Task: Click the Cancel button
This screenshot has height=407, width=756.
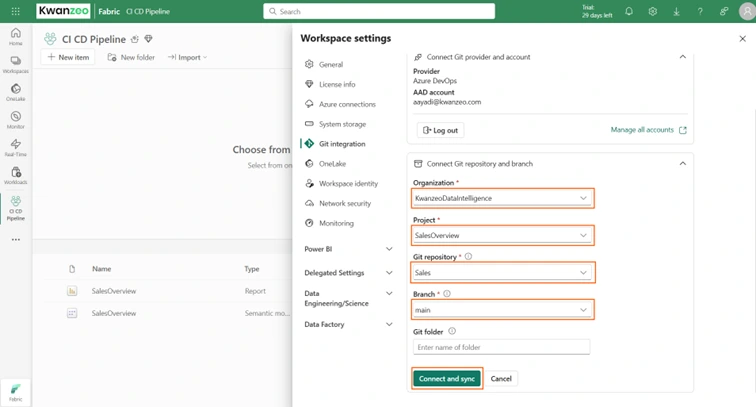Action: (501, 379)
